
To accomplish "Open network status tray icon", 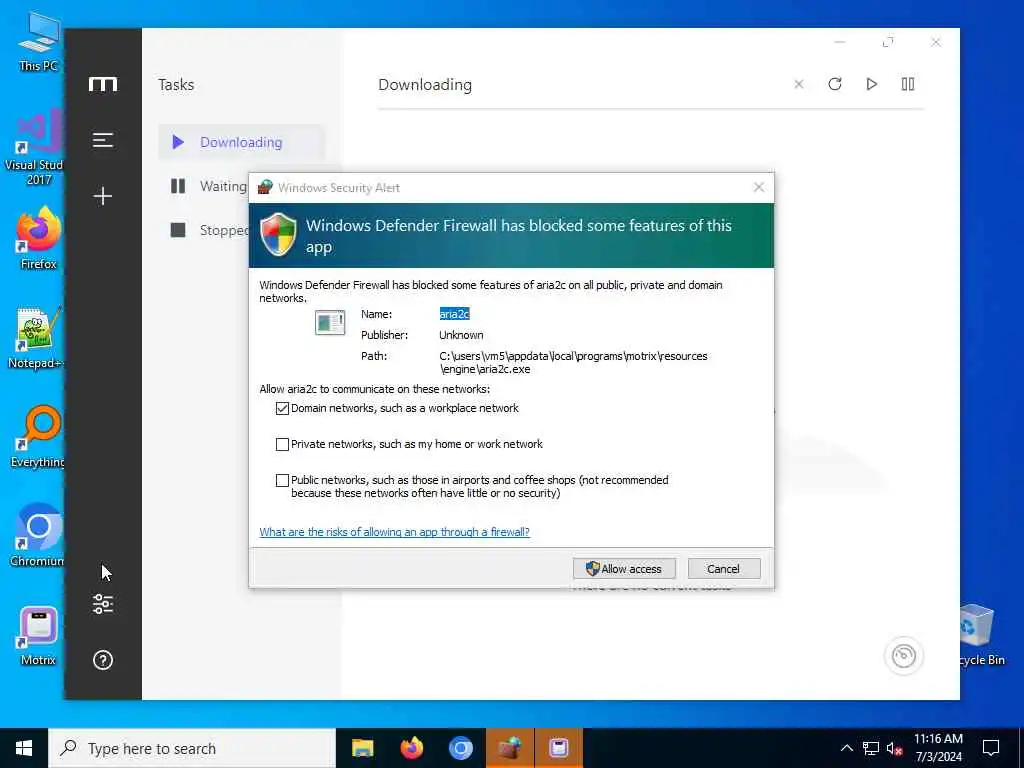I will (x=871, y=748).
